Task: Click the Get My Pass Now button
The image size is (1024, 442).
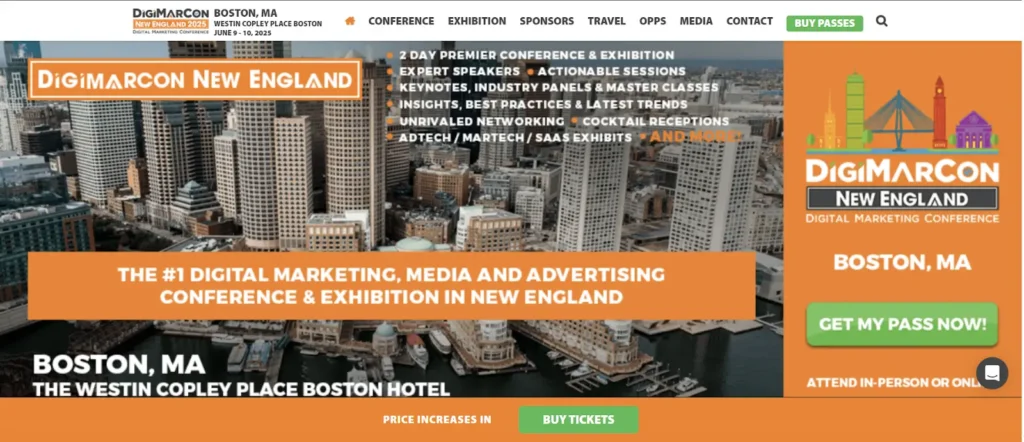Action: 903,324
